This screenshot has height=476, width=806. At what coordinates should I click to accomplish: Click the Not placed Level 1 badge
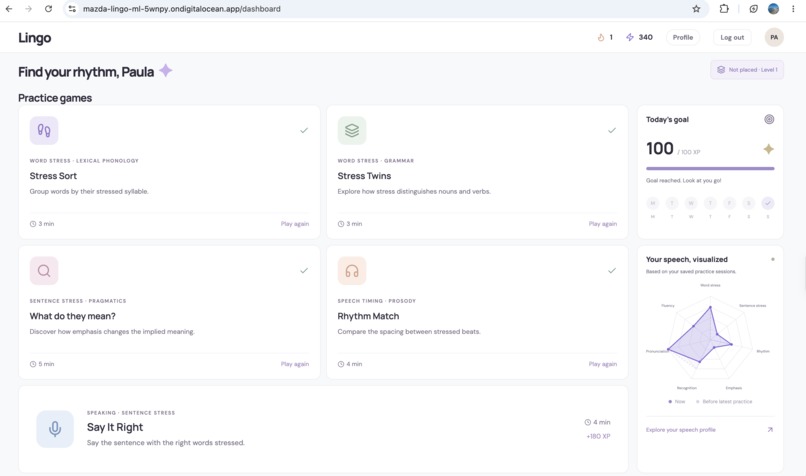point(747,70)
